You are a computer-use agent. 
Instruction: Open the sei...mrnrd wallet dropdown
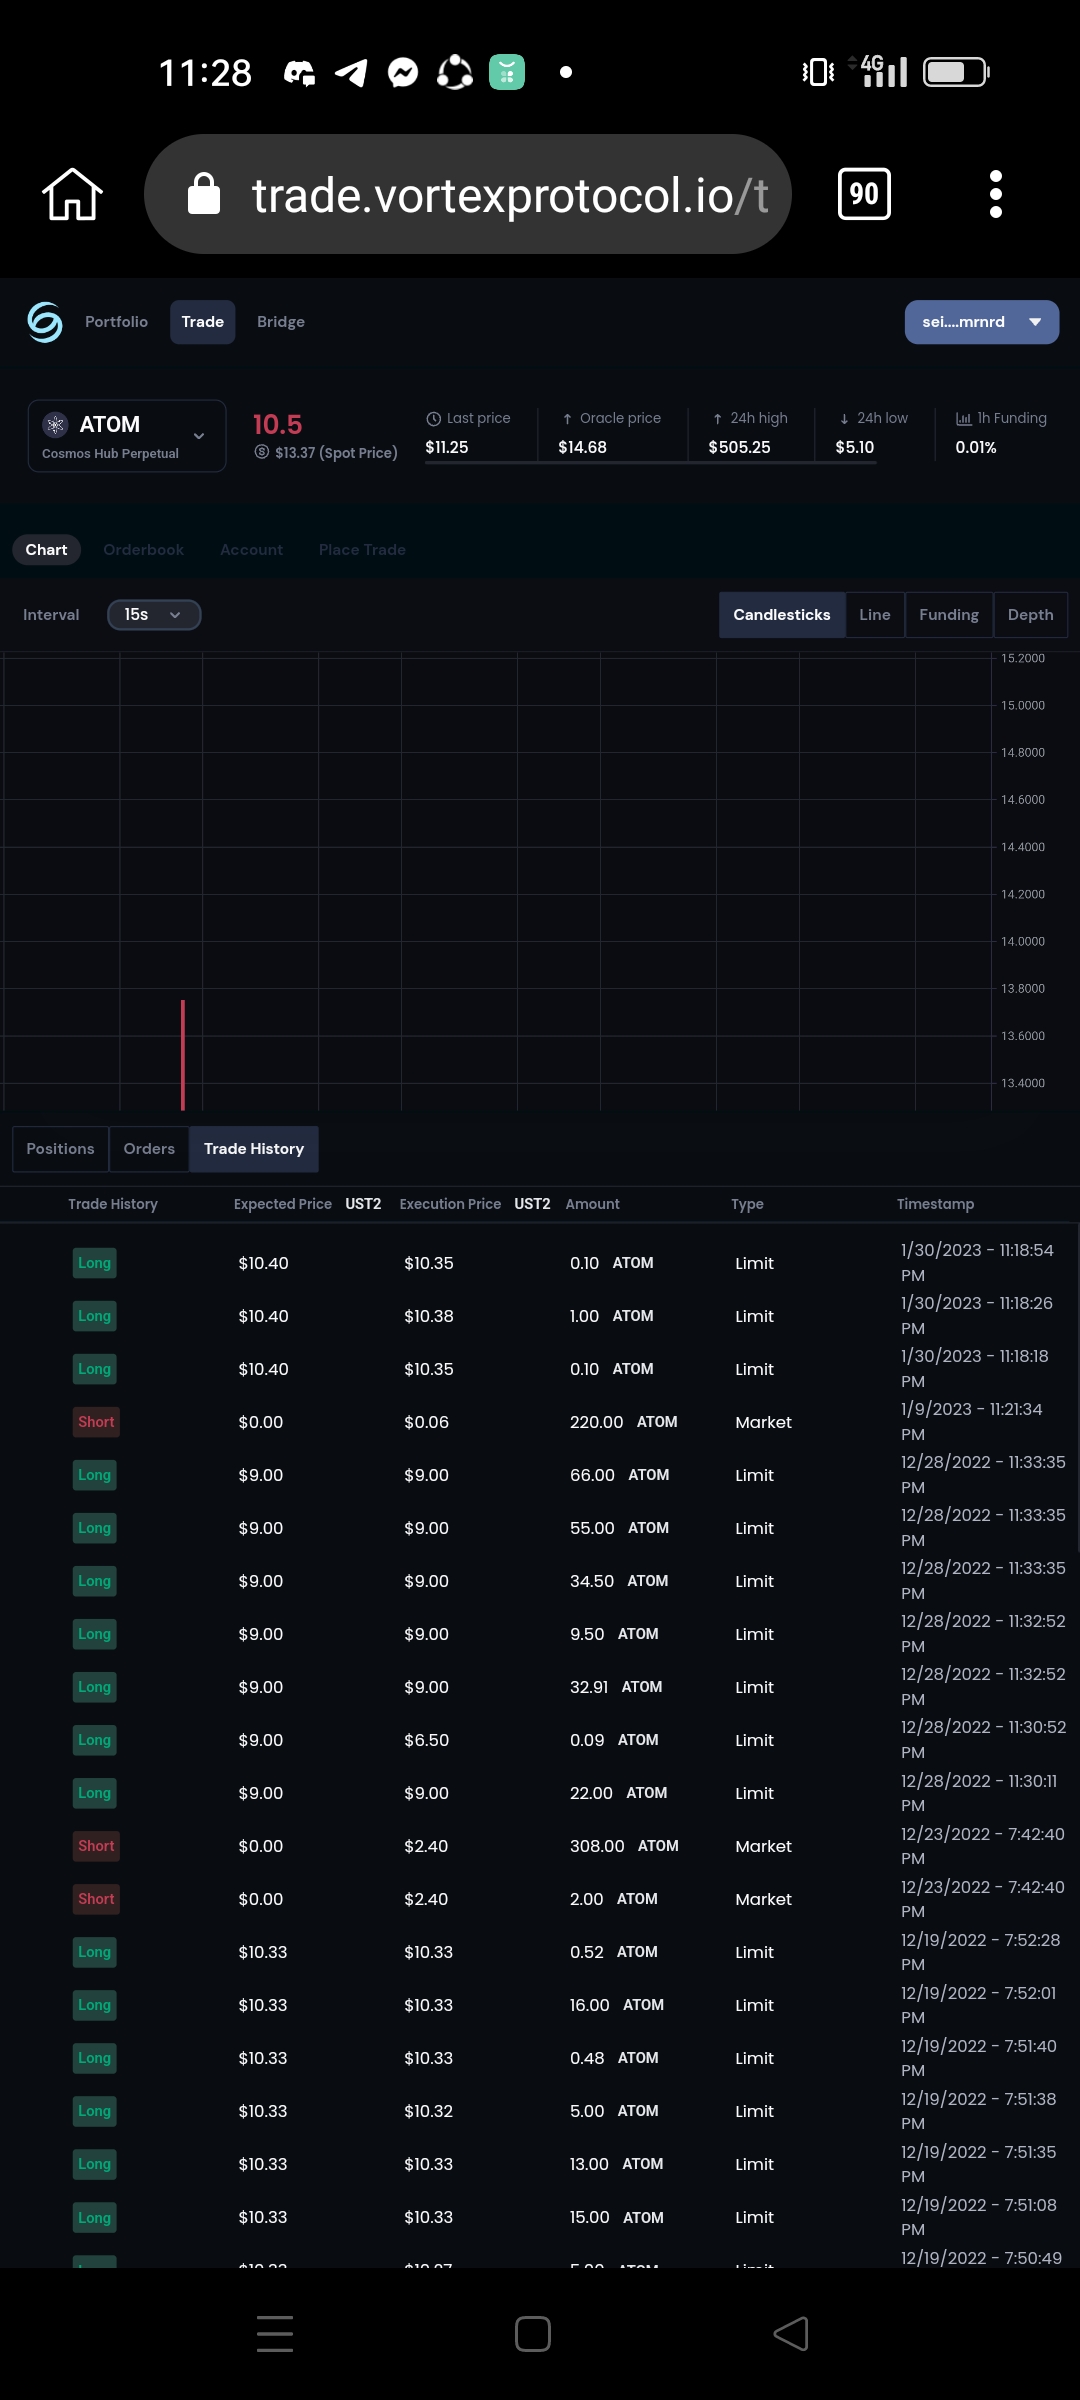[x=982, y=322]
